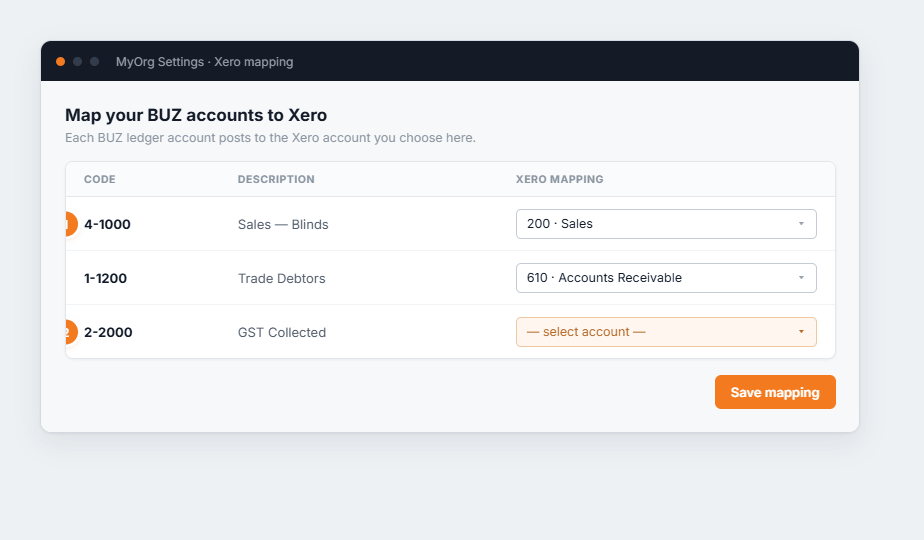Open the select account dropdown for GST Collected

coord(666,332)
